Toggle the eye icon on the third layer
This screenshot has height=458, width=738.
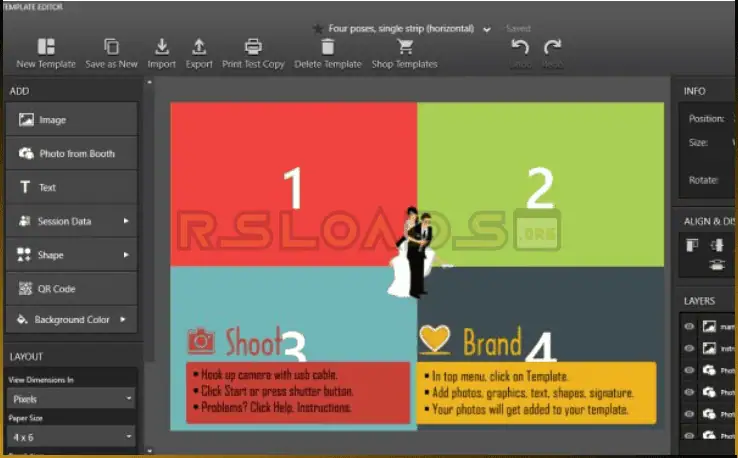pyautogui.click(x=688, y=370)
